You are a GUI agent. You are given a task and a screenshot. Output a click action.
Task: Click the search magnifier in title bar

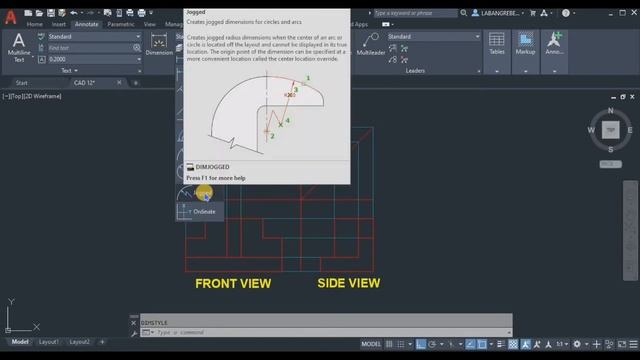[464, 13]
